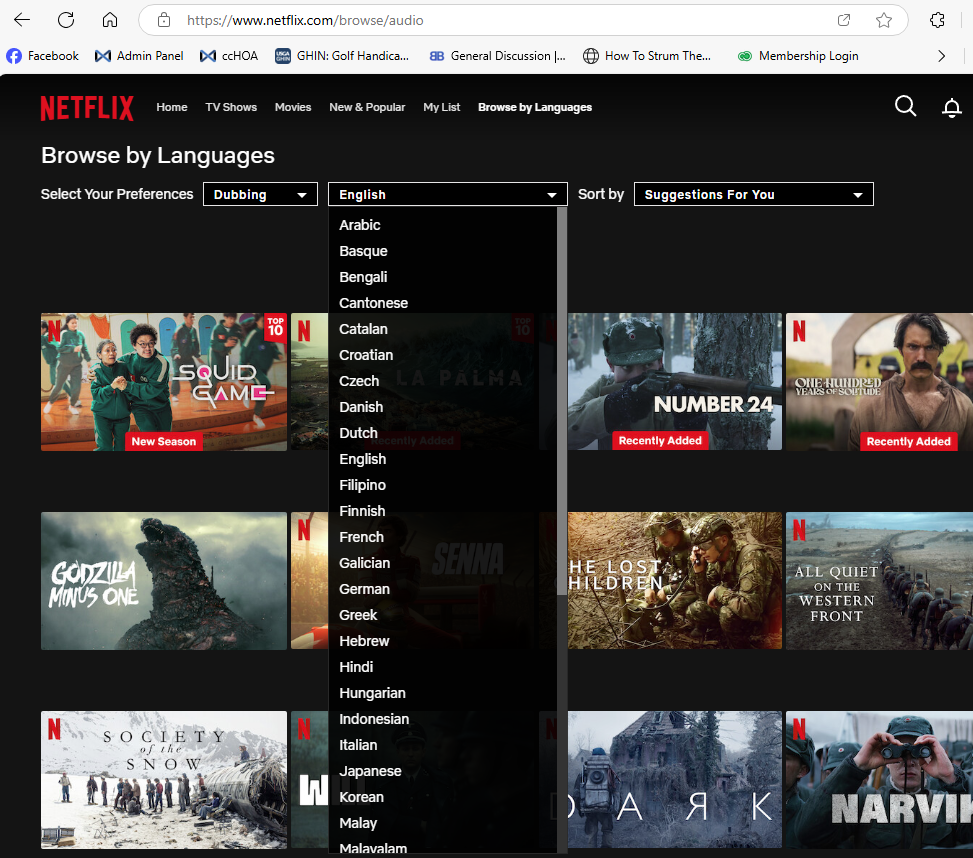Open the Society of the Snow card
Viewport: 973px width, 858px height.
pos(164,780)
